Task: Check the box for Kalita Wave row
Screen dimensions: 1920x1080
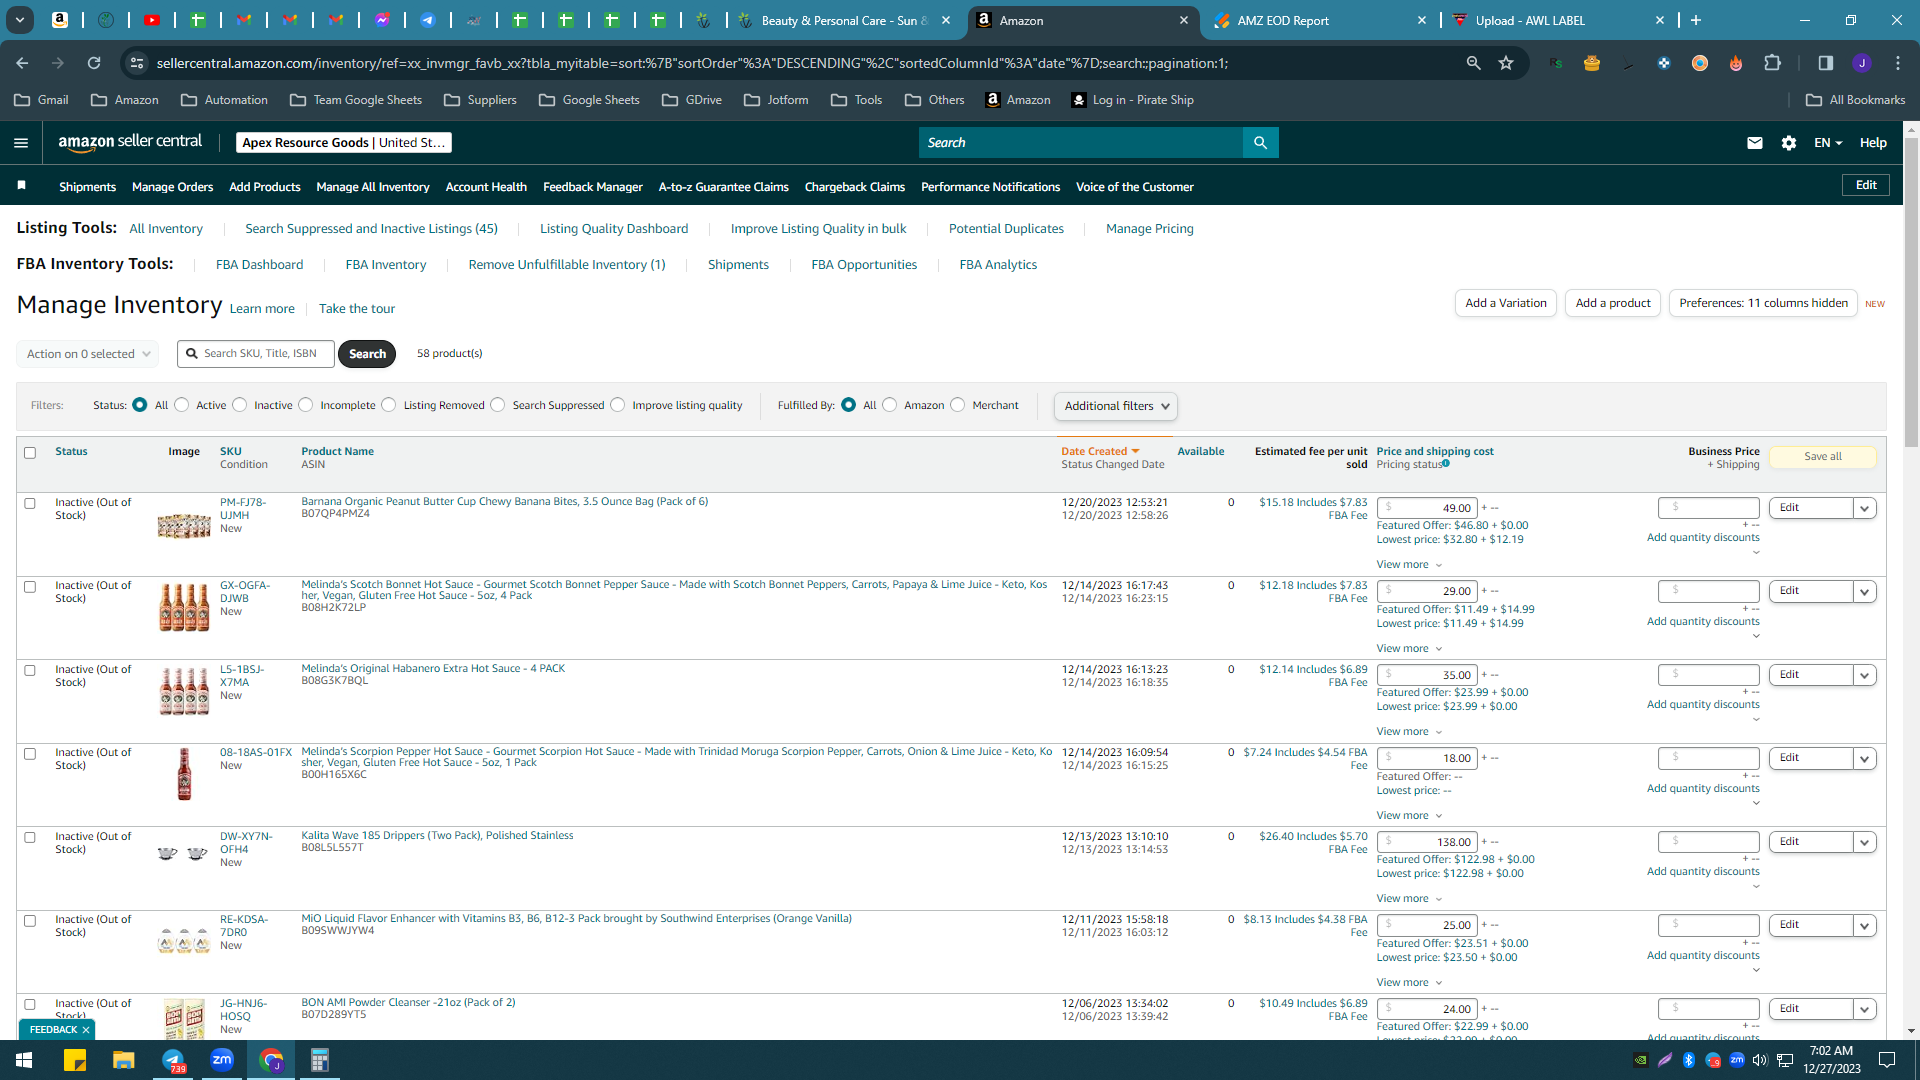Action: 30,838
